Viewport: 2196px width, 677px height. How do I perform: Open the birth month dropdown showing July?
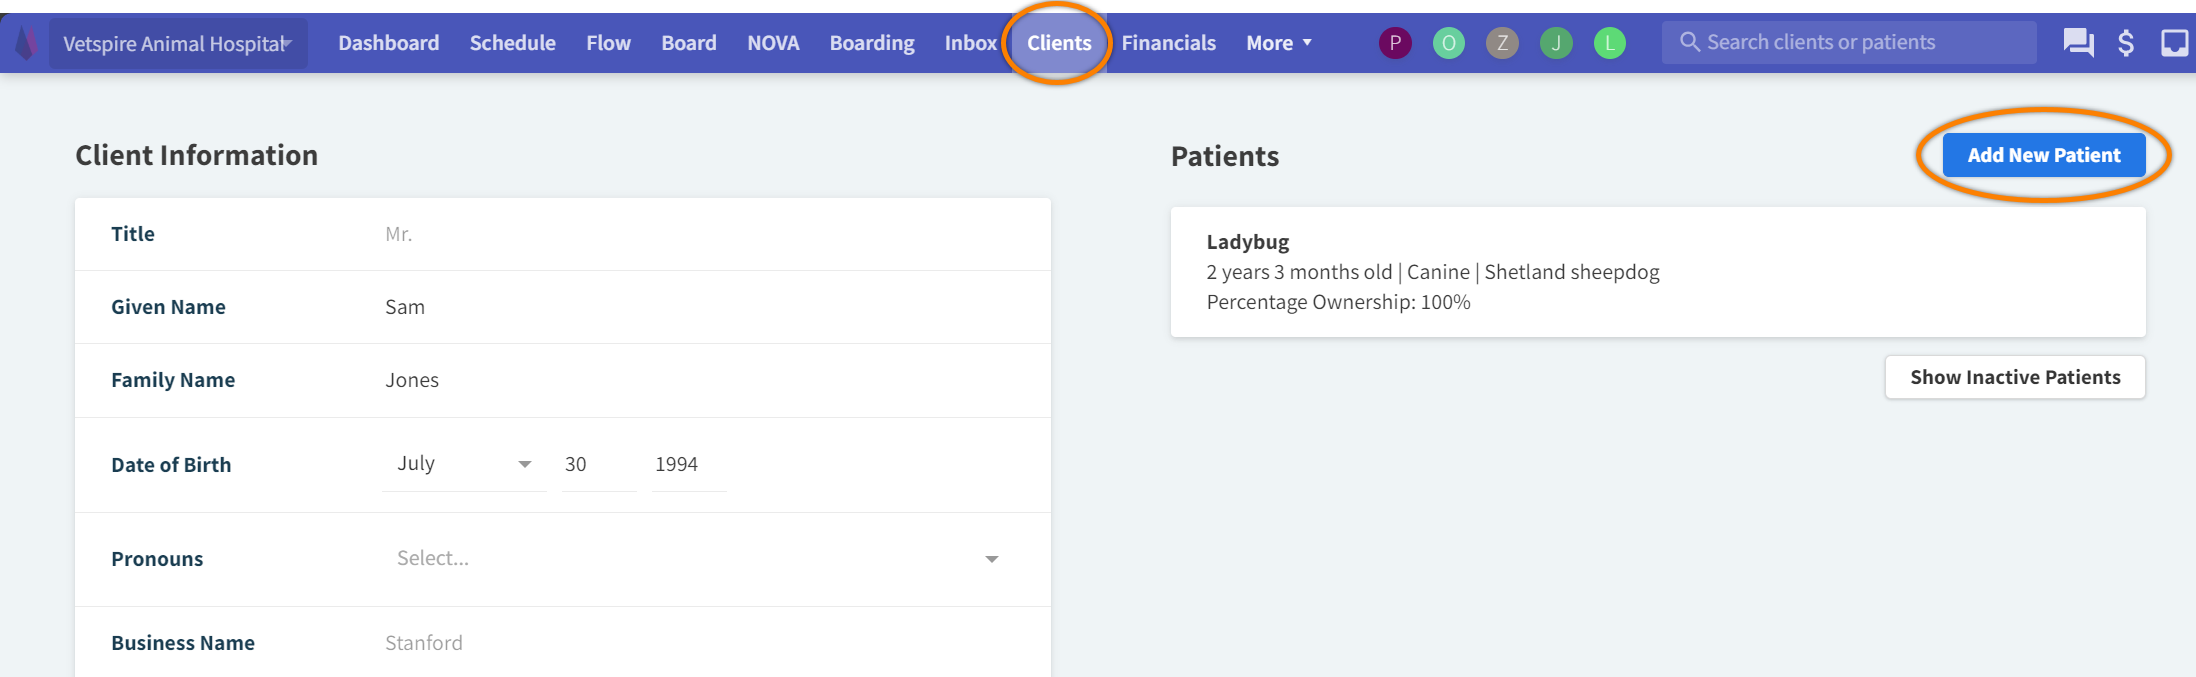463,464
